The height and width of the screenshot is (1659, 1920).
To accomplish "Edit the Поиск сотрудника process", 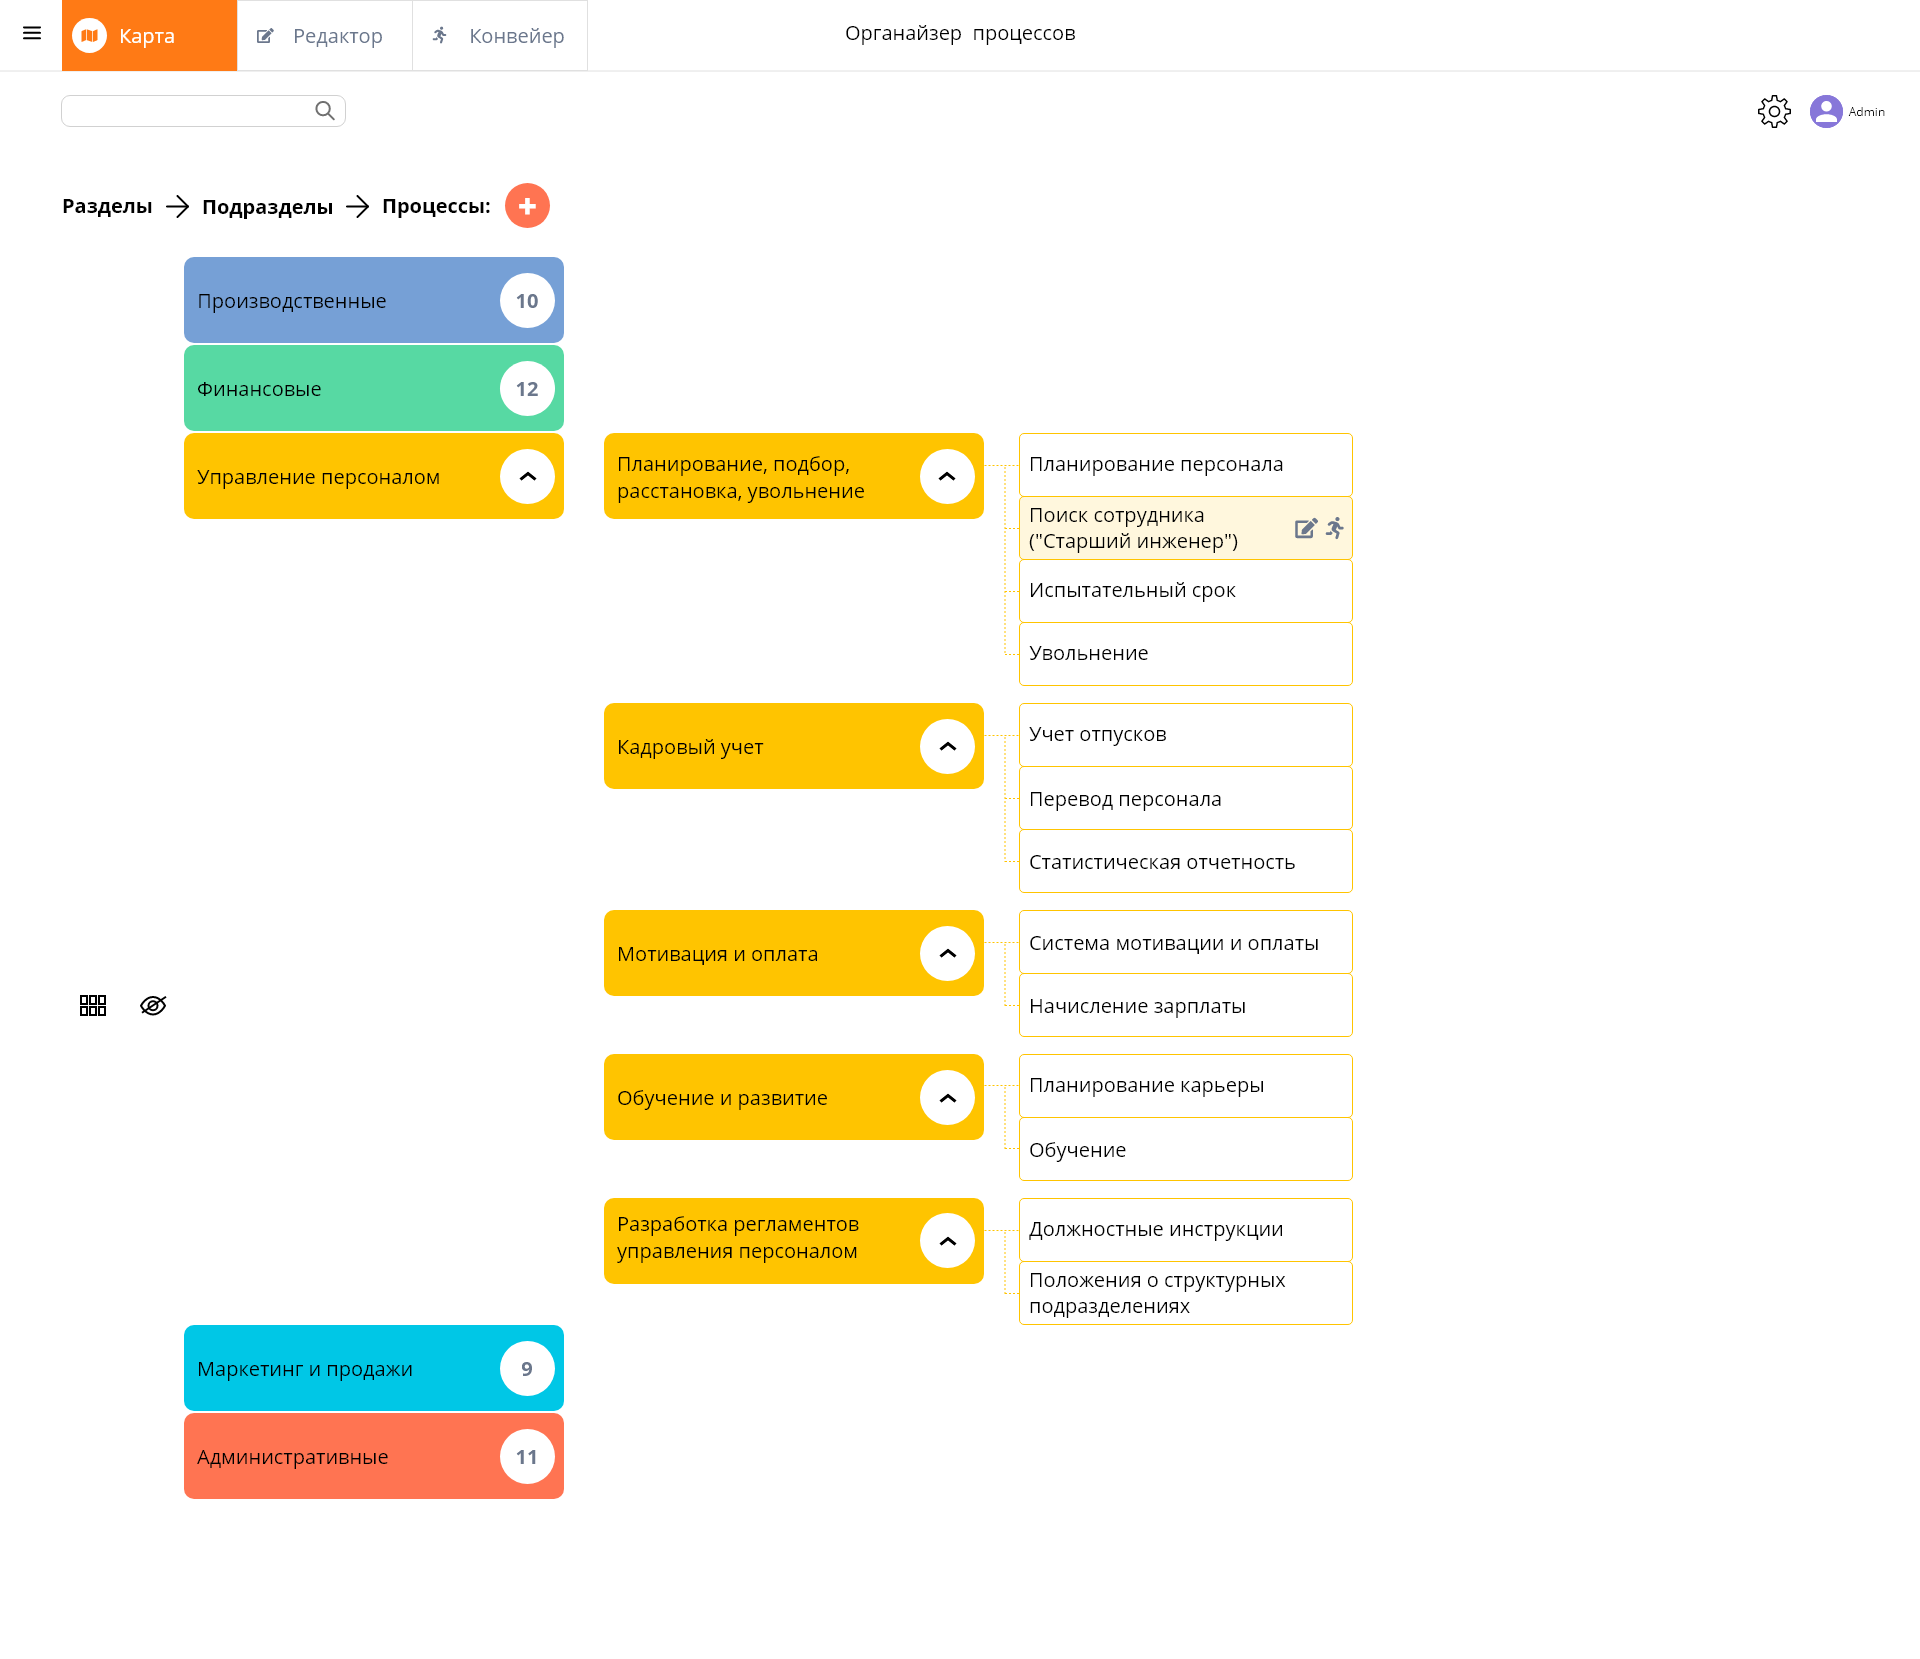I will pos(1305,528).
